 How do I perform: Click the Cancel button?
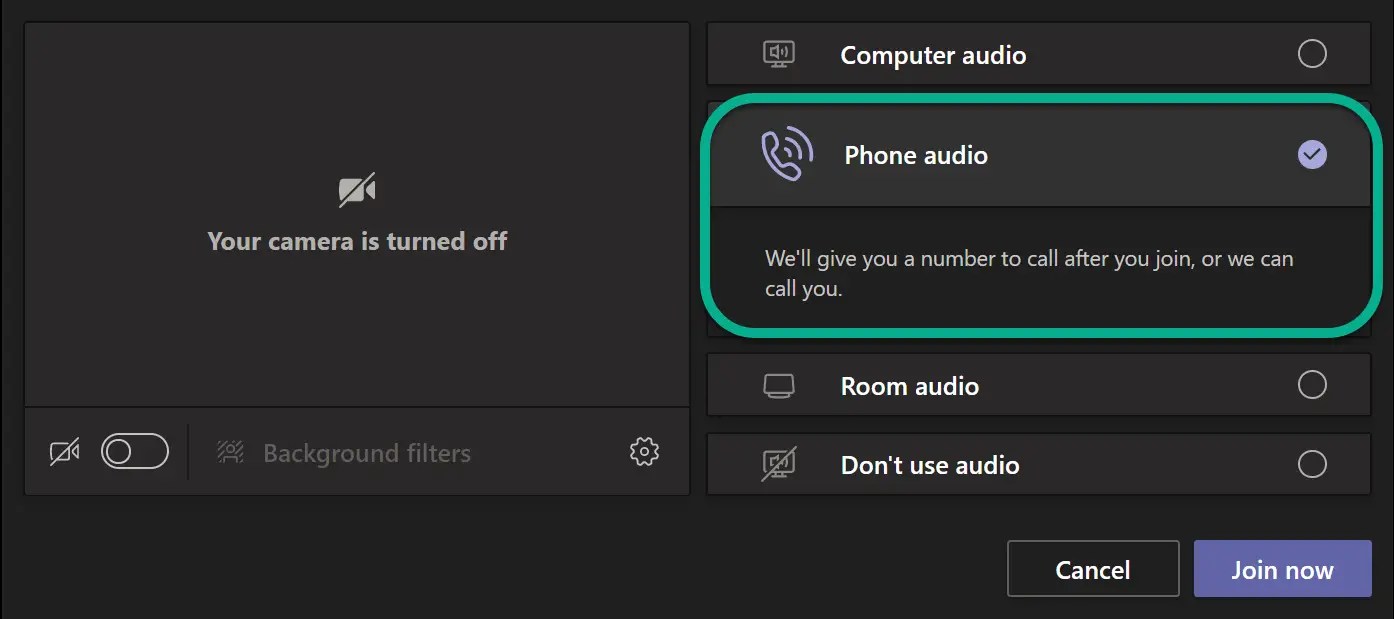(1092, 568)
